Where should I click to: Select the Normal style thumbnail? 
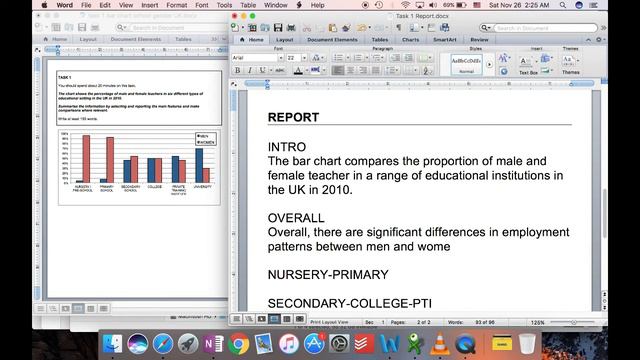click(x=466, y=64)
